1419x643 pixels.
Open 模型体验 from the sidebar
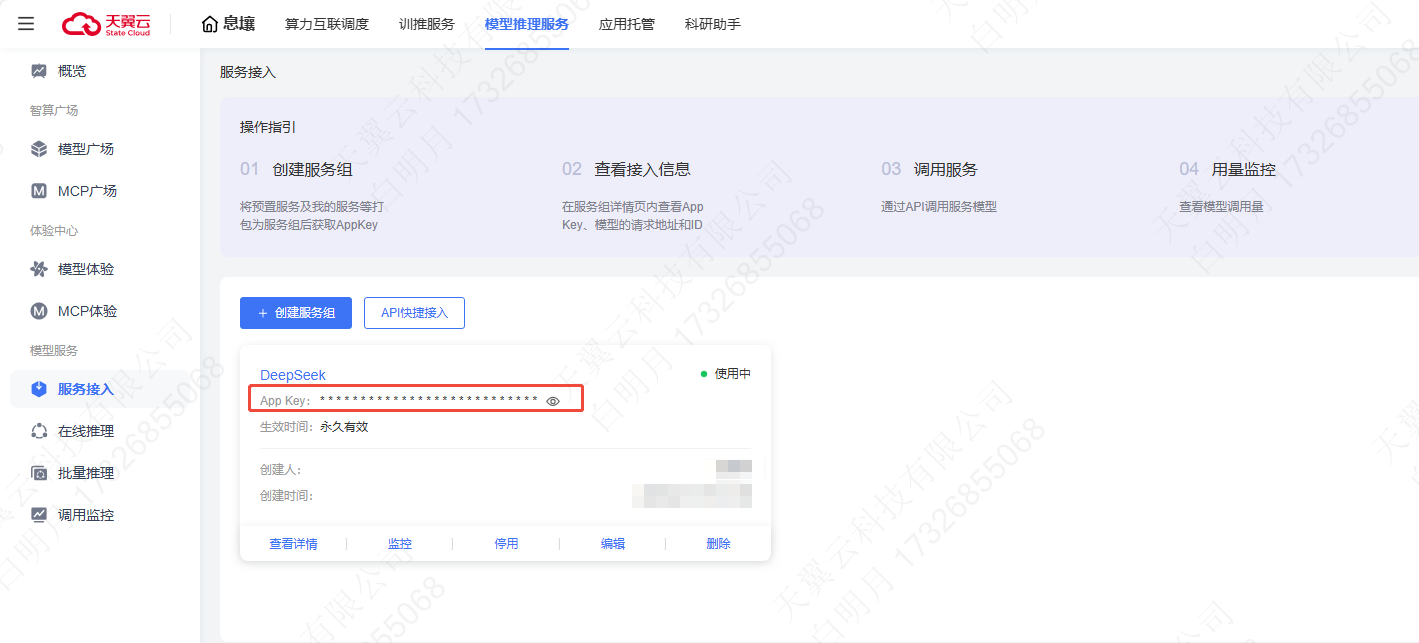(85, 269)
